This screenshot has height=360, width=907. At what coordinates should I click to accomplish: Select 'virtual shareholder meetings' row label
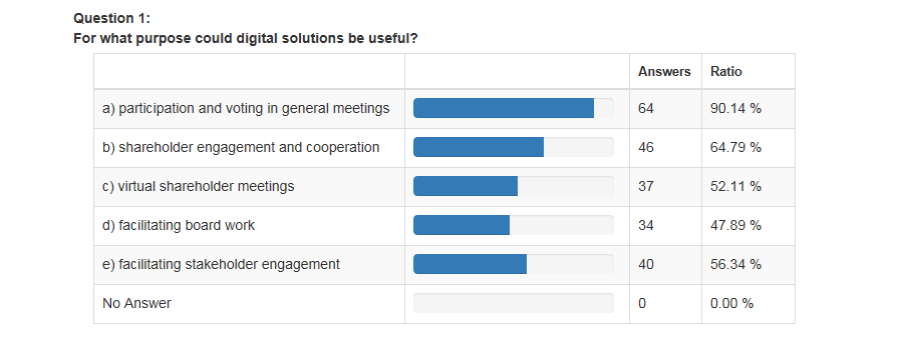click(198, 186)
